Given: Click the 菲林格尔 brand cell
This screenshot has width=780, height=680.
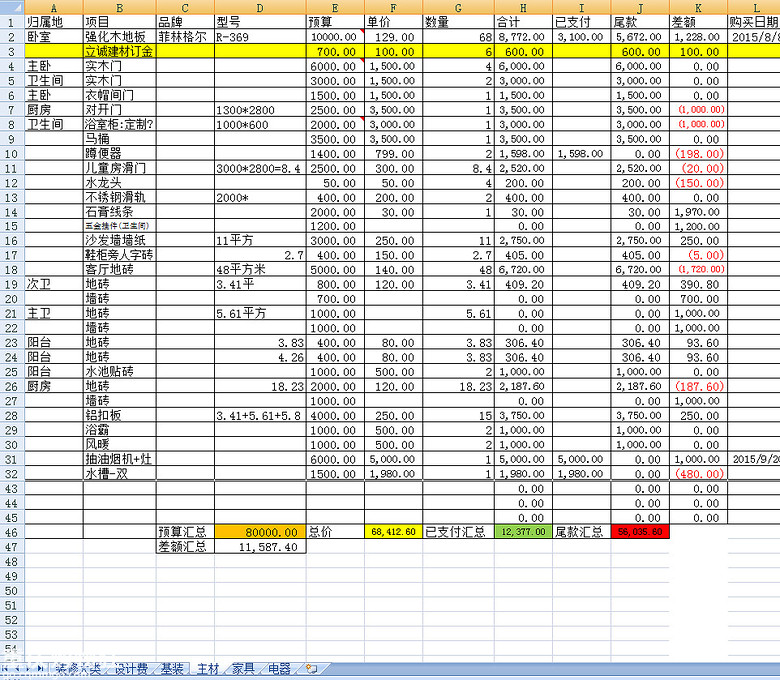Looking at the screenshot, I should click(184, 35).
